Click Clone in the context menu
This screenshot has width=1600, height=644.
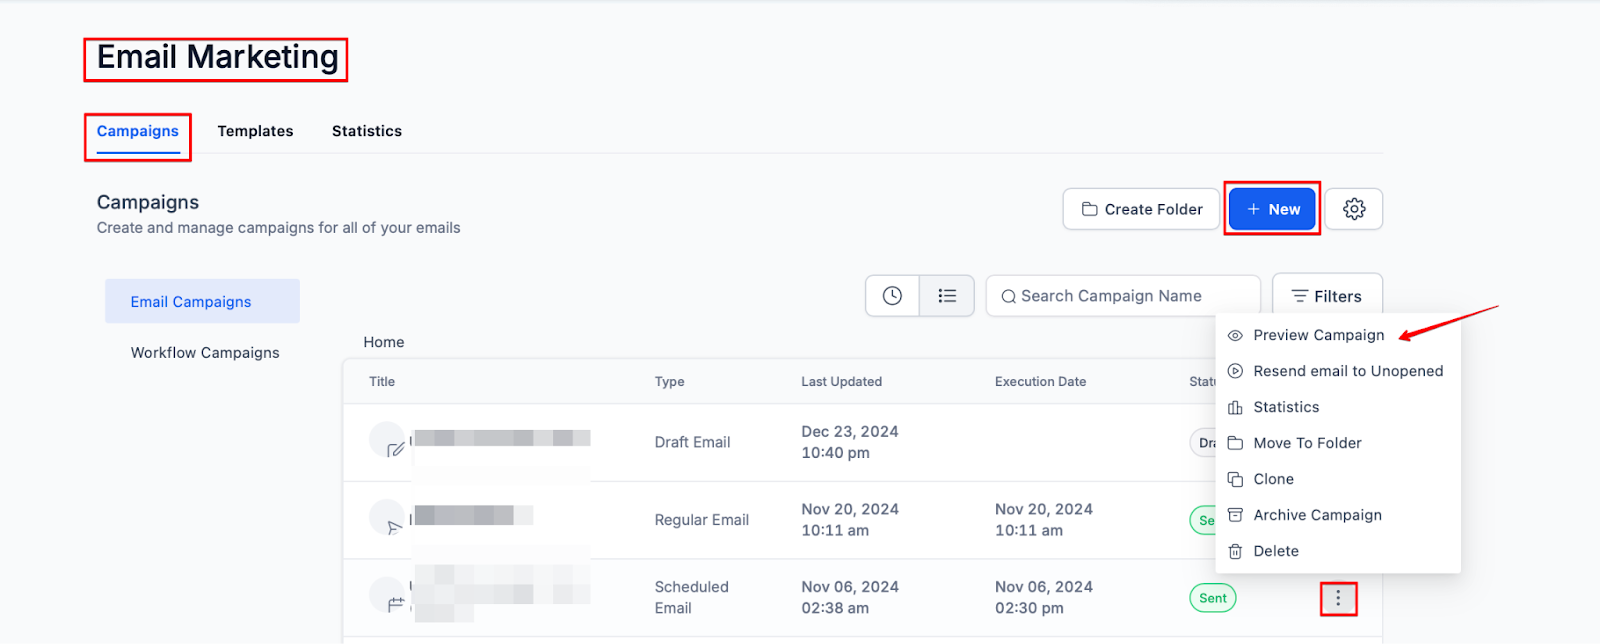point(1273,479)
